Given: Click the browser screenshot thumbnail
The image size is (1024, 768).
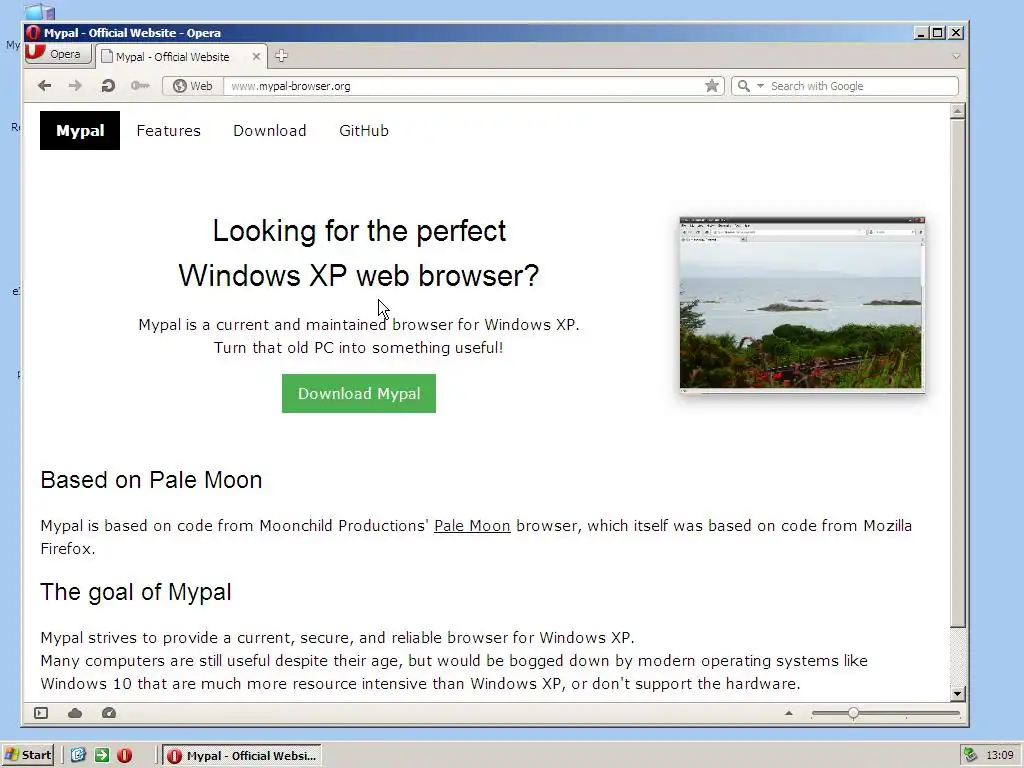Looking at the screenshot, I should pyautogui.click(x=802, y=305).
